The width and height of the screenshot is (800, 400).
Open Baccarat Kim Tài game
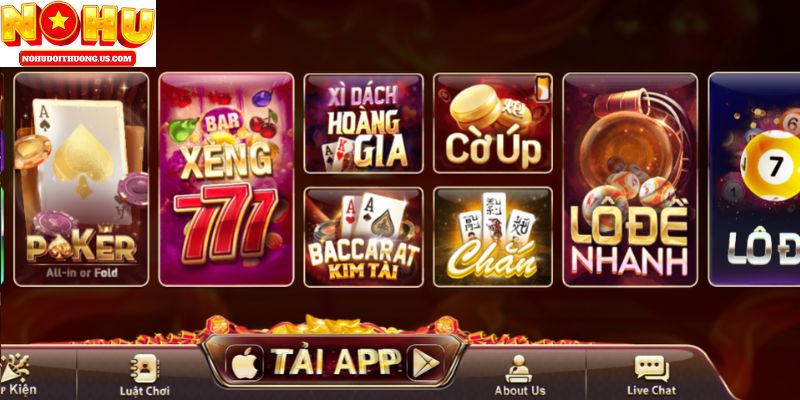(364, 237)
